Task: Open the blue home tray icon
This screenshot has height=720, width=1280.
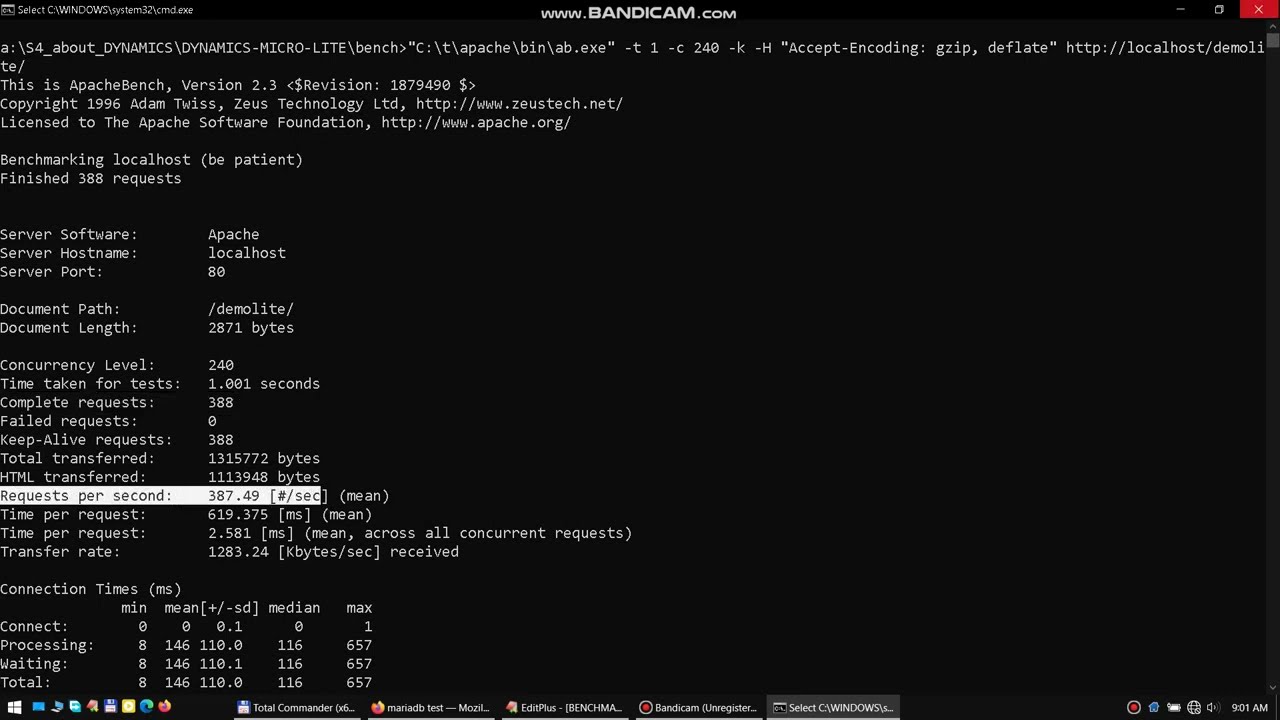Action: pyautogui.click(x=1153, y=707)
